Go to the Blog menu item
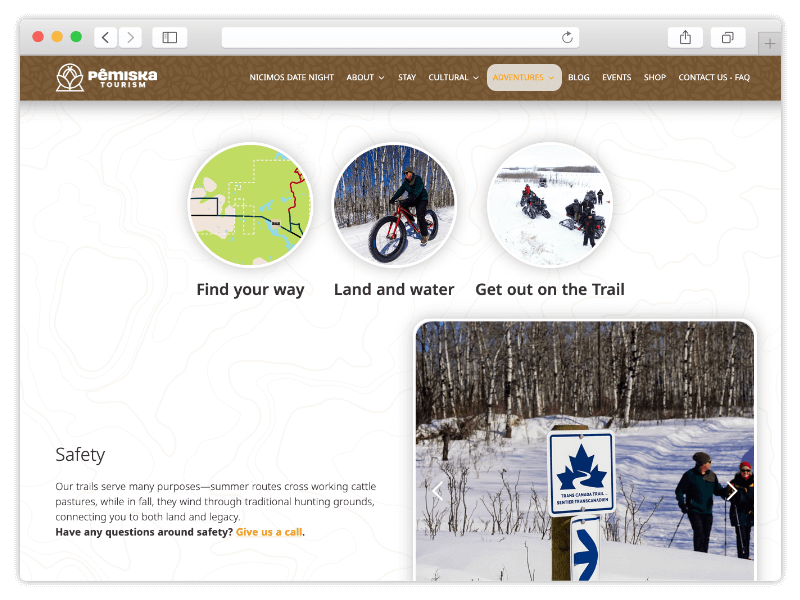 coord(579,78)
